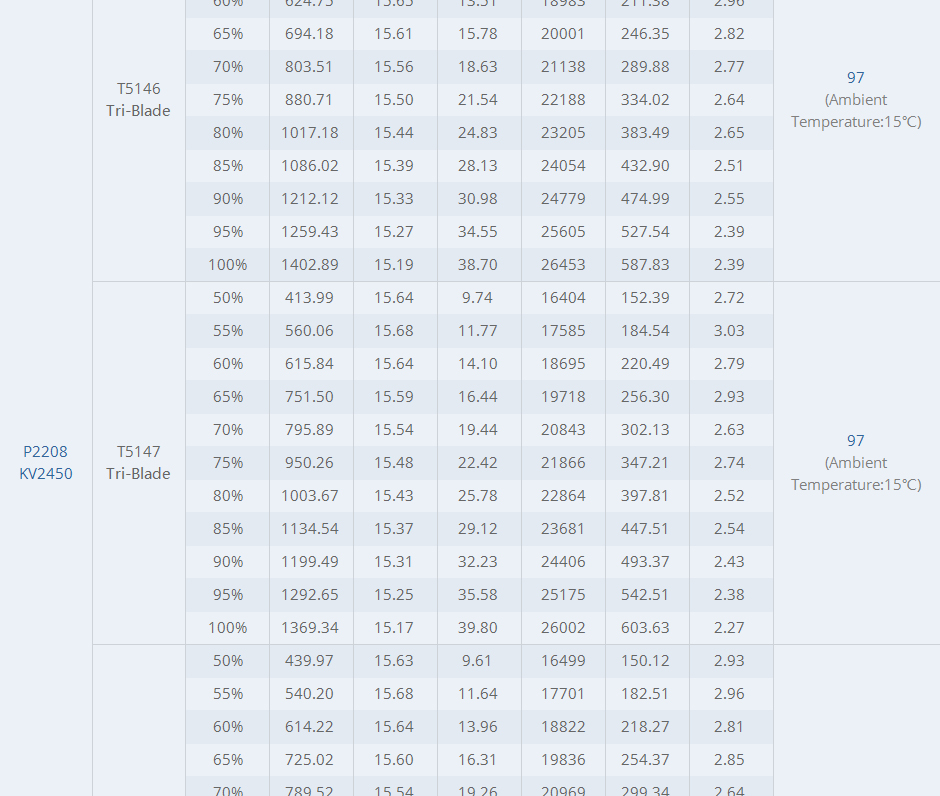Select the 950.26 thrust cell
Screen dimensions: 940x796
point(310,462)
